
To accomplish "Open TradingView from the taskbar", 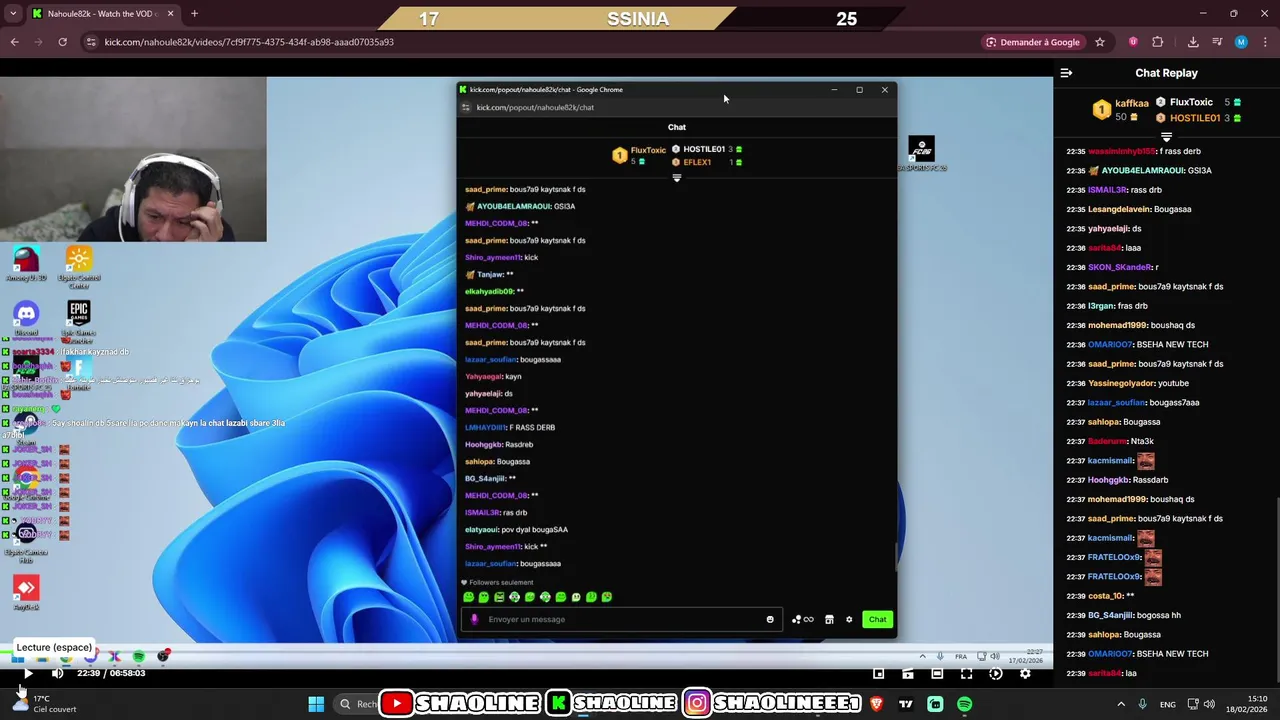I will 906,704.
